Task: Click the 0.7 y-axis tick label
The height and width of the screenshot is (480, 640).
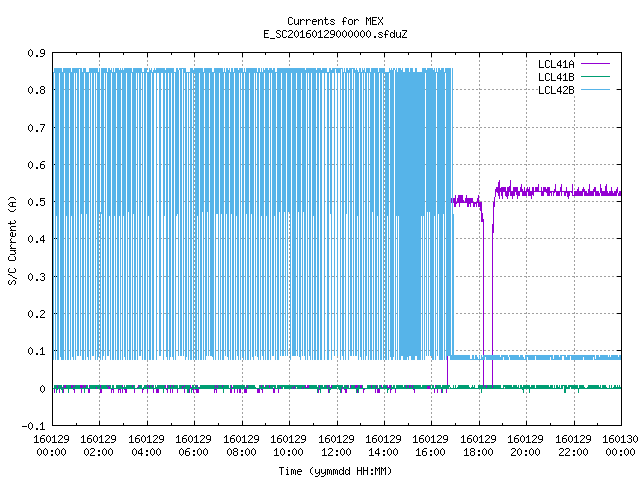Action: 36,128
